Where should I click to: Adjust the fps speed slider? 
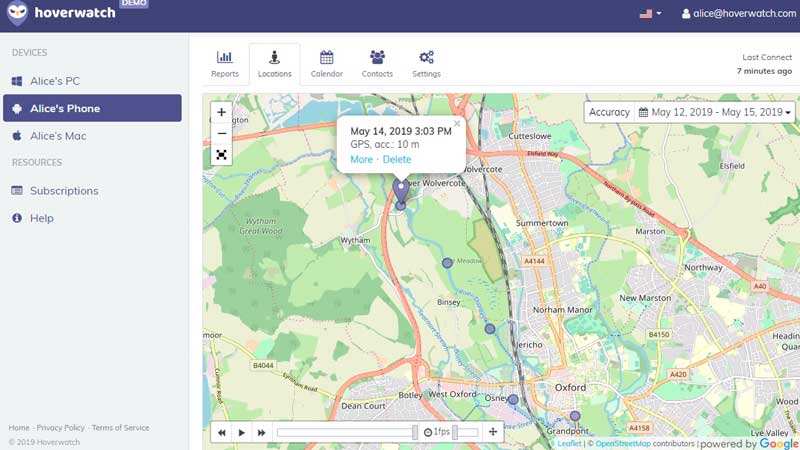(465, 433)
